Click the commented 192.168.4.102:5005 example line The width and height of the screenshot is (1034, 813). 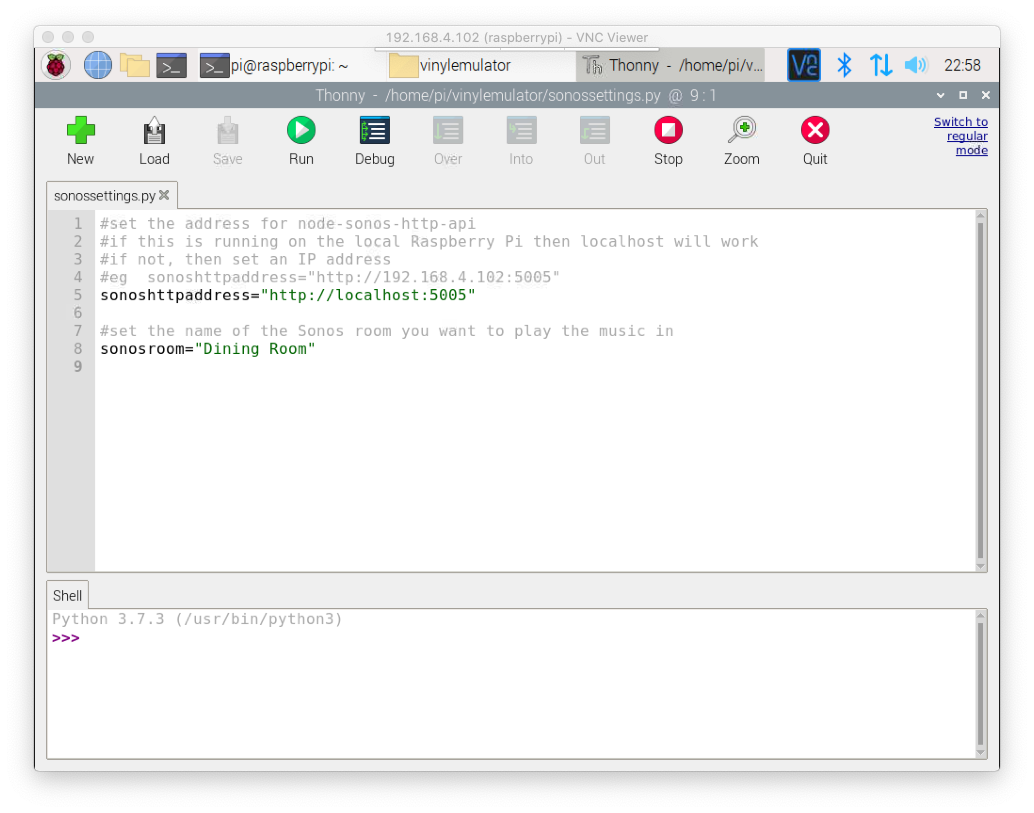tap(330, 277)
